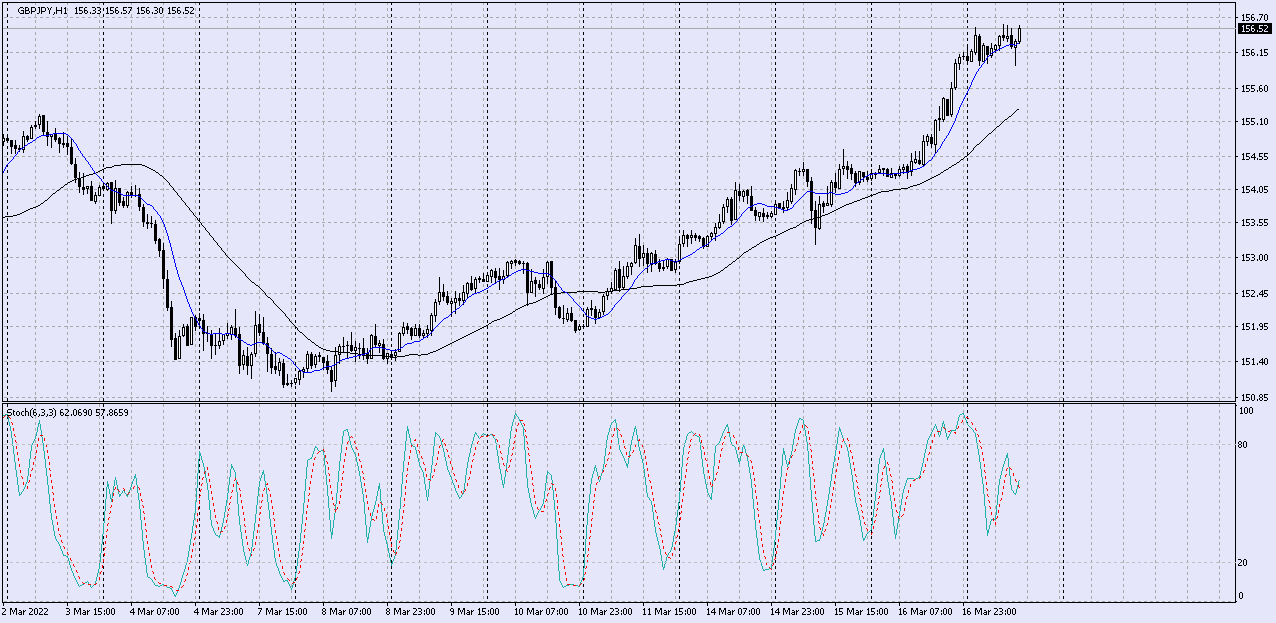Select the 8 Mar 07:00 time label
This screenshot has width=1276, height=623.
[346, 610]
